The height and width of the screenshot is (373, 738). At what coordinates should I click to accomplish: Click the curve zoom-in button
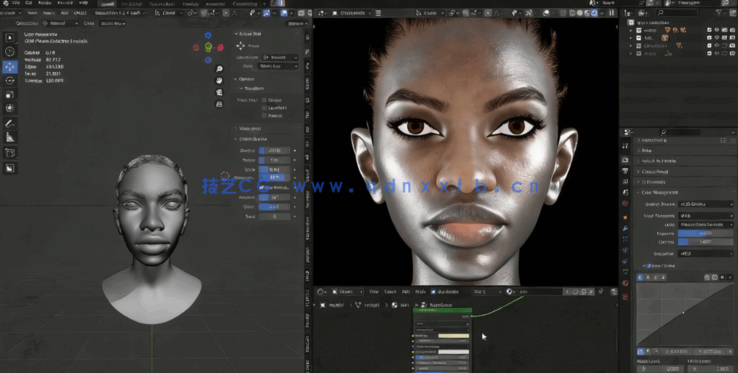[707, 278]
